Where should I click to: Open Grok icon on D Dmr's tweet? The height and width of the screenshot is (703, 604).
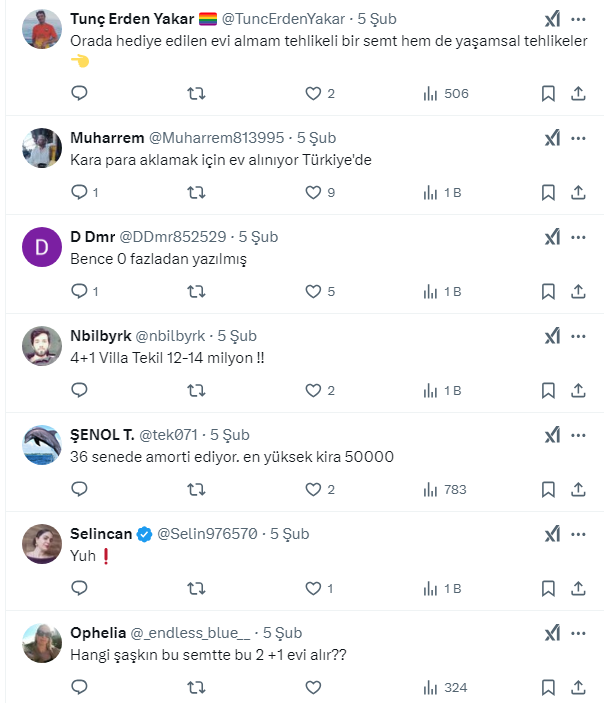[x=551, y=237]
